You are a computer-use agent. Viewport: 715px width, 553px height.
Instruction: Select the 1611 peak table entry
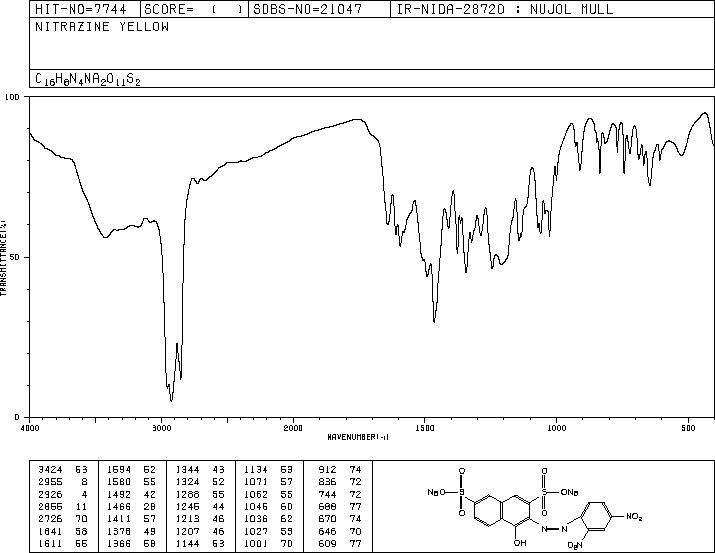(63, 543)
